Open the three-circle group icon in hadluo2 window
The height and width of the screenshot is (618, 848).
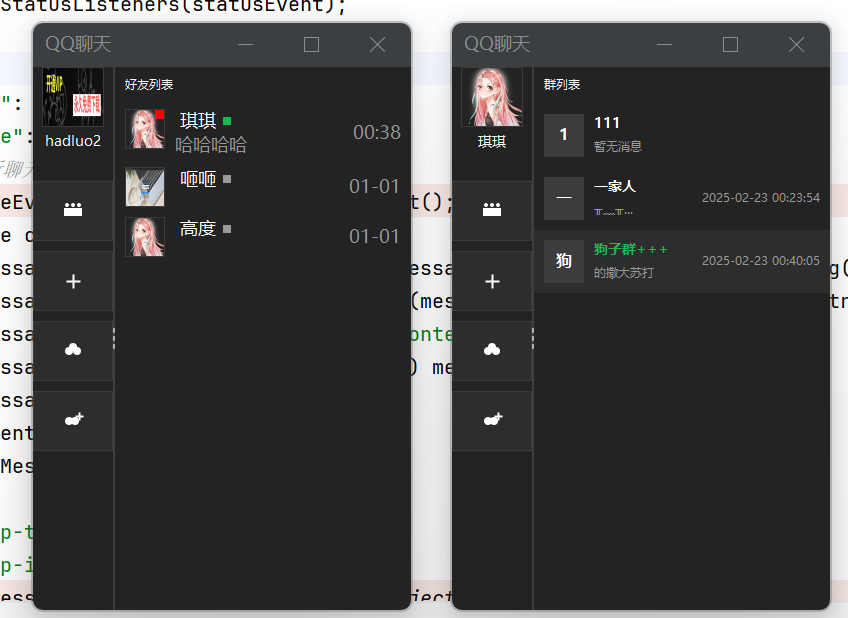coord(73,350)
